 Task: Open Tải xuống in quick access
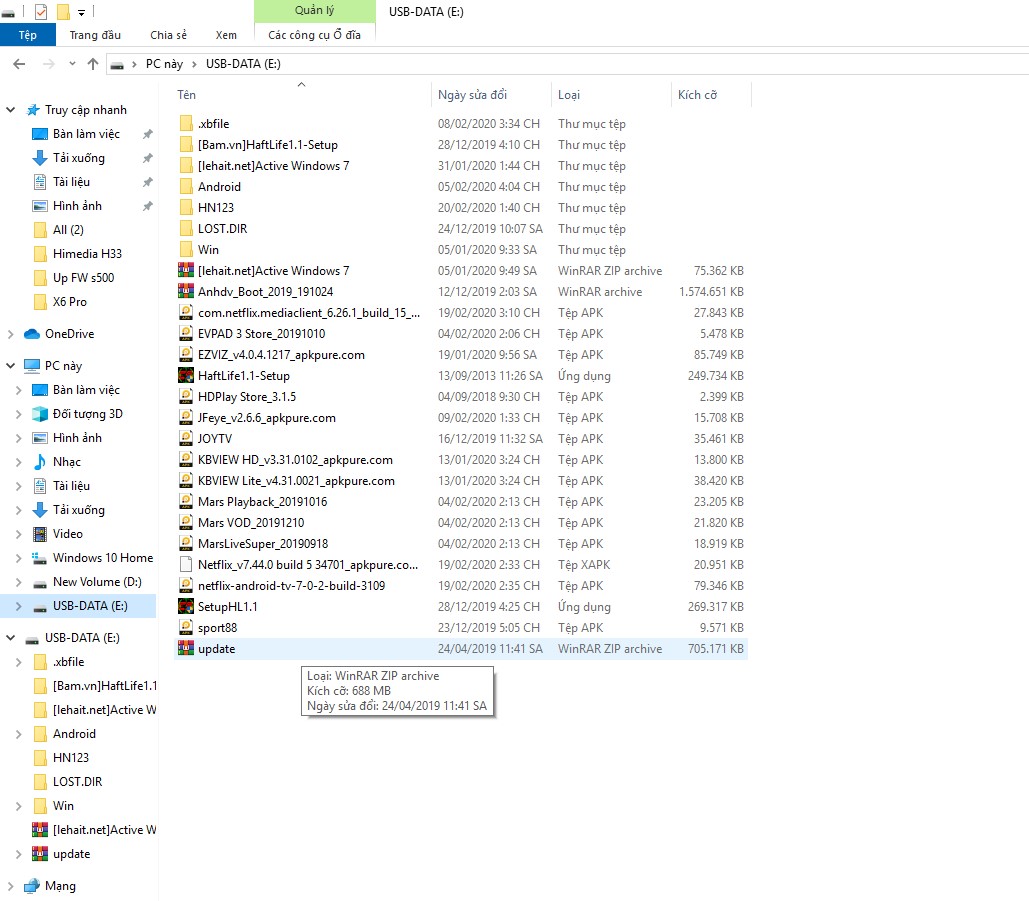click(79, 157)
